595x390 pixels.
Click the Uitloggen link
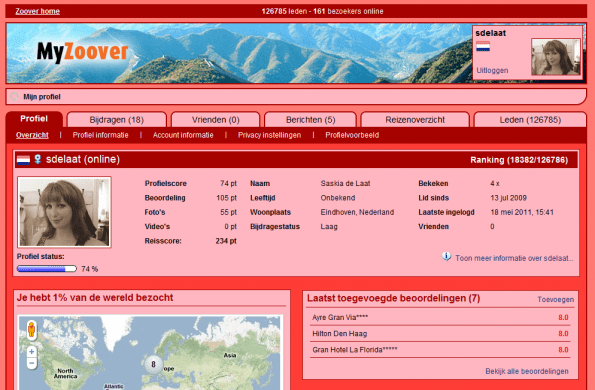tap(492, 71)
